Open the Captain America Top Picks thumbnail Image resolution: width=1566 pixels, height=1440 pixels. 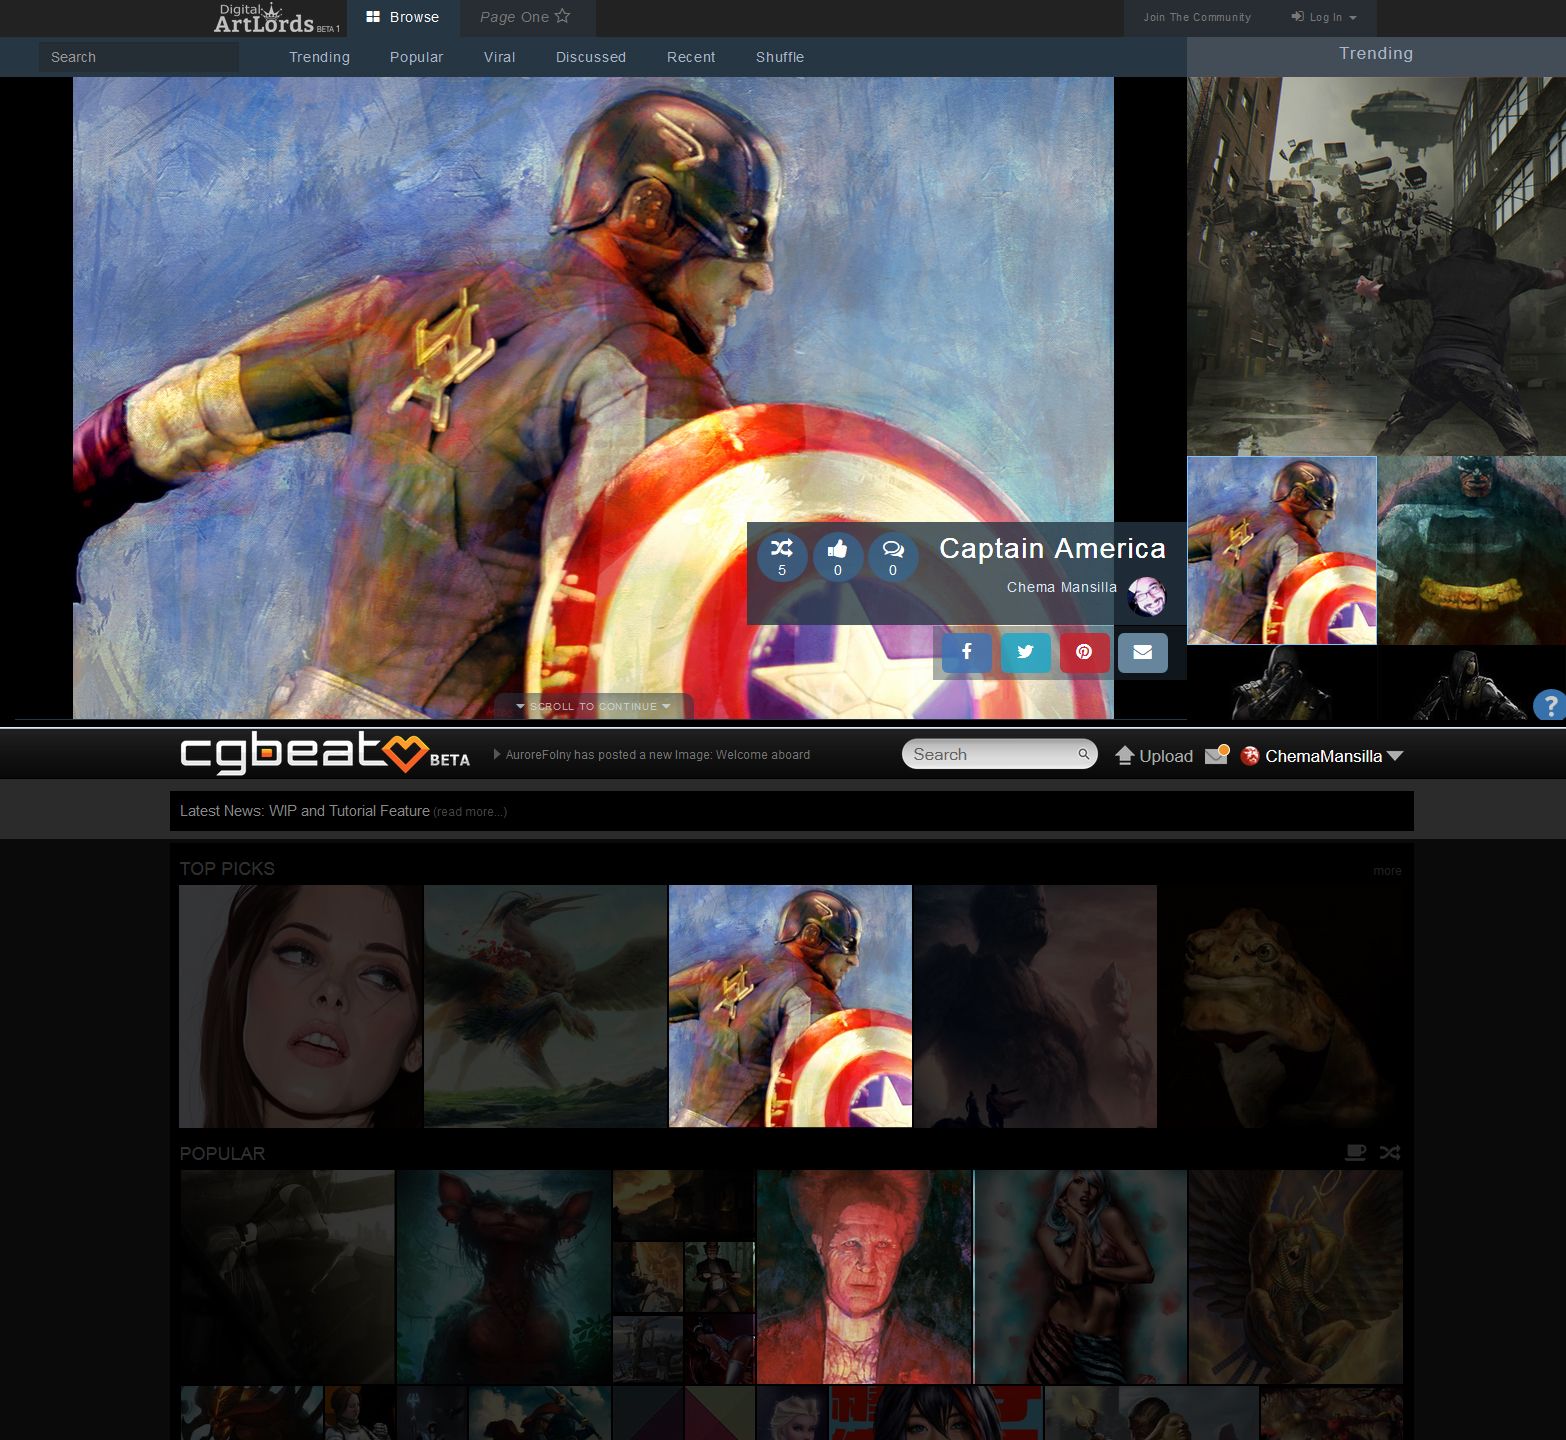click(790, 1006)
